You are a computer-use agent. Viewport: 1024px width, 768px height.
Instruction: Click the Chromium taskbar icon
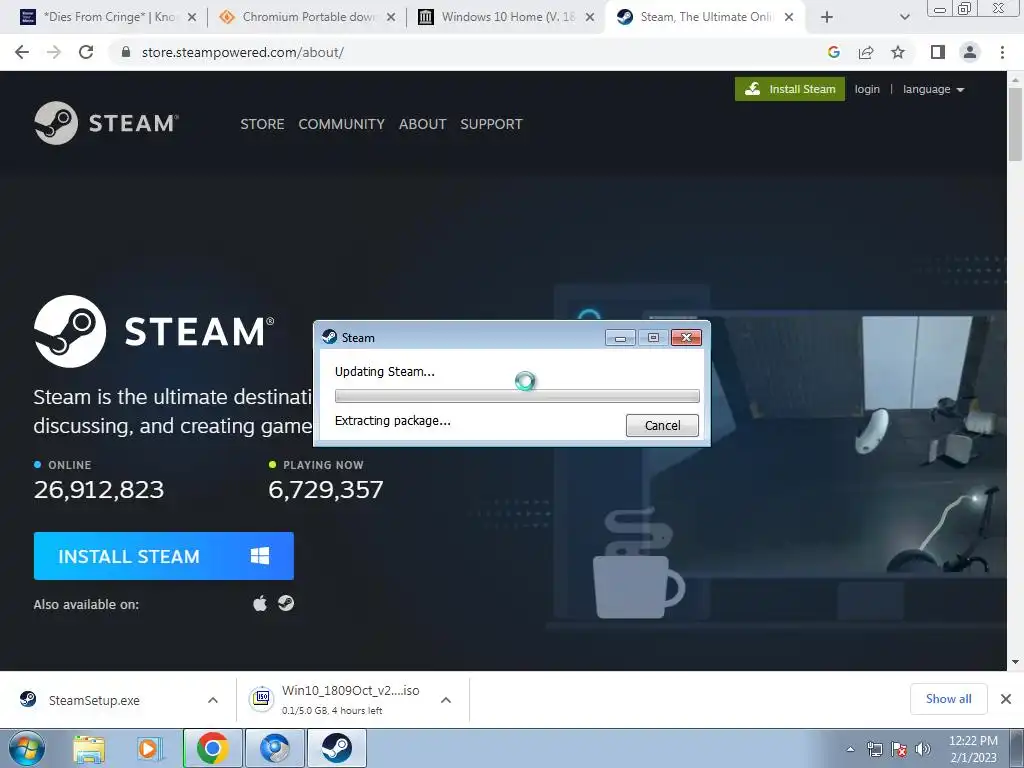[x=274, y=748]
